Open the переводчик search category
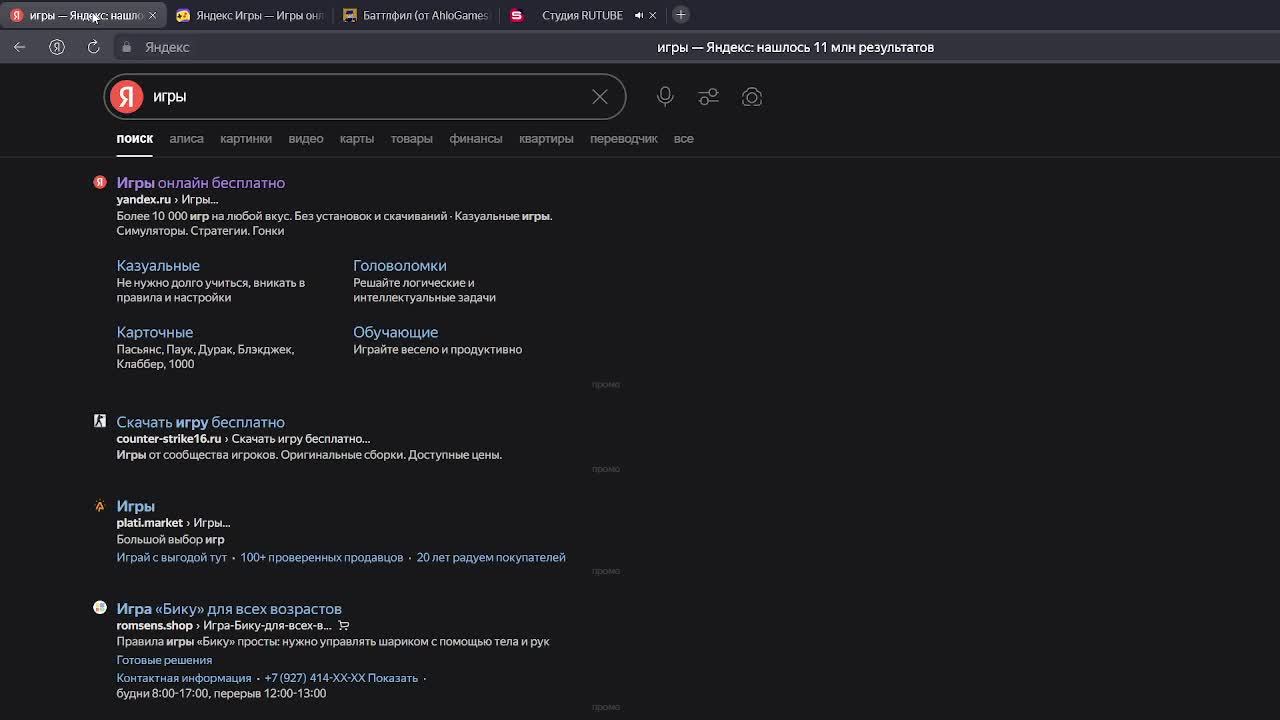This screenshot has width=1280, height=720. [x=624, y=139]
